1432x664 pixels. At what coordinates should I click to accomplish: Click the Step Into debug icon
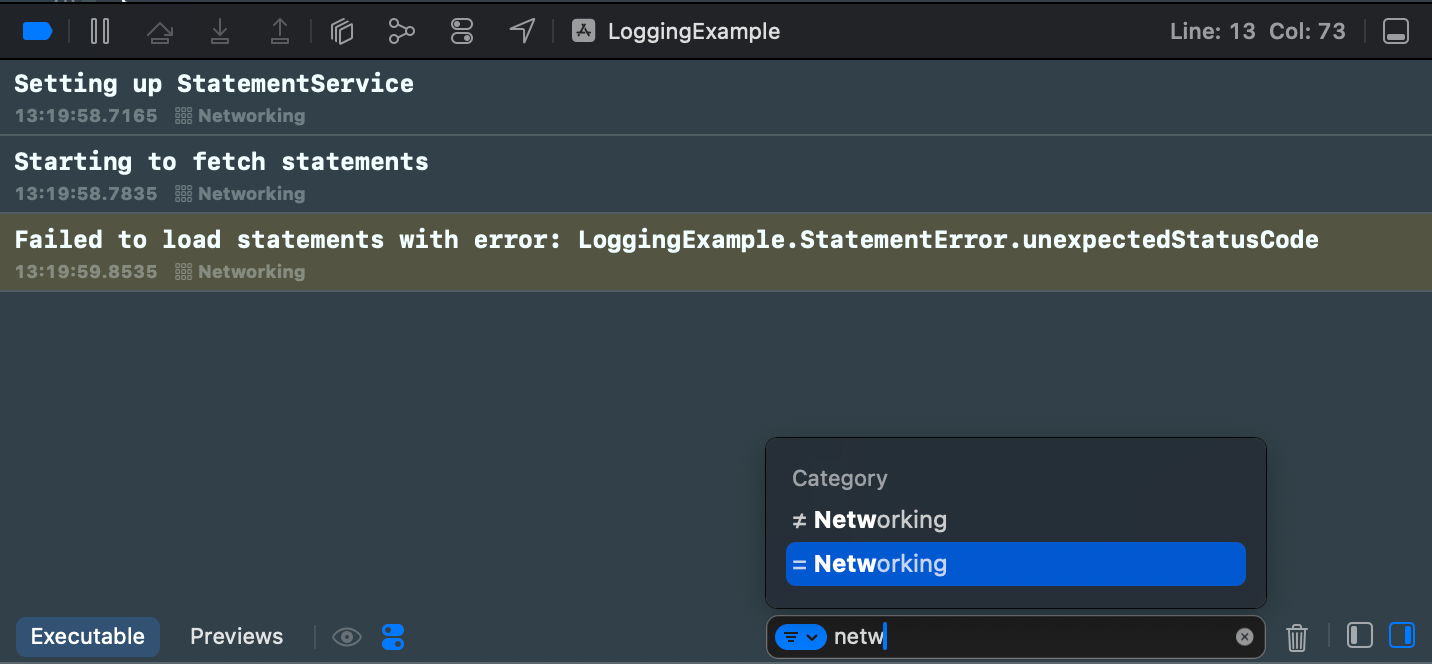(x=220, y=32)
